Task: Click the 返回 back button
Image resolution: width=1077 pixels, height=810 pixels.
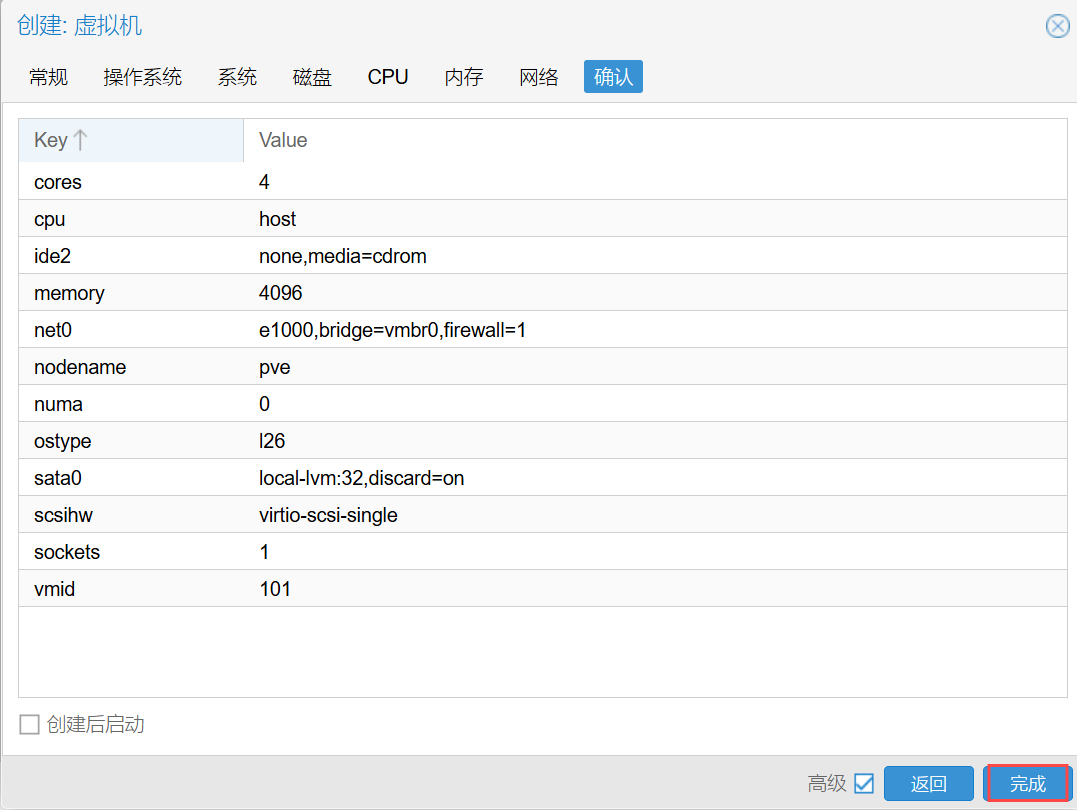Action: click(x=929, y=783)
